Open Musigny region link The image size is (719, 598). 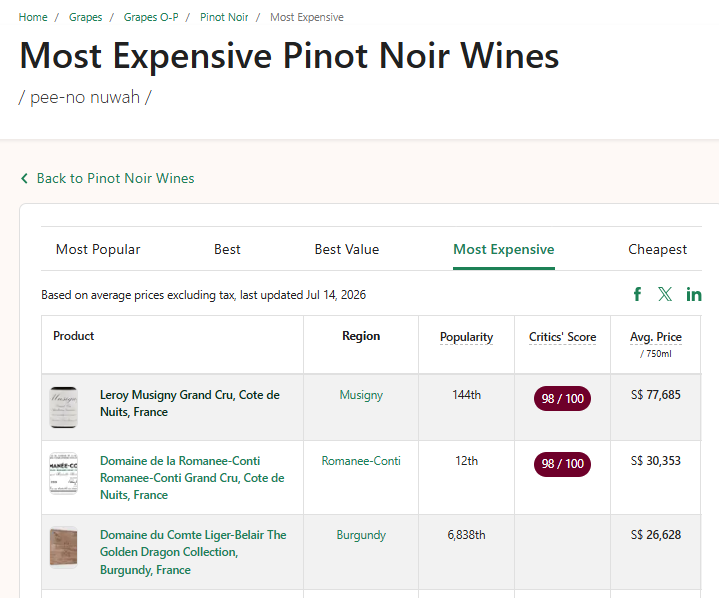(361, 395)
